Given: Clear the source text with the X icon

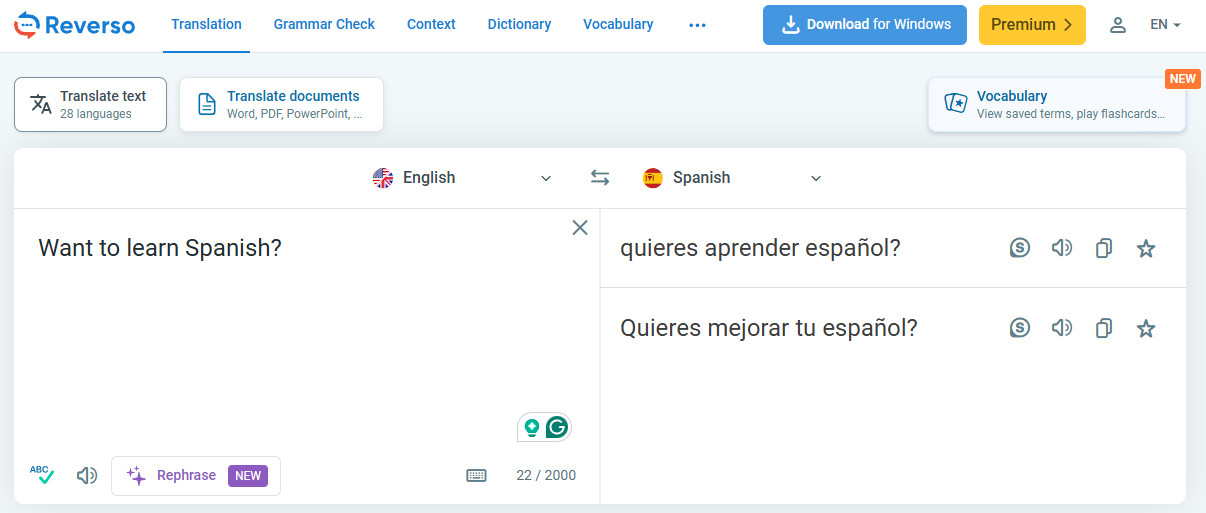Looking at the screenshot, I should (x=580, y=228).
